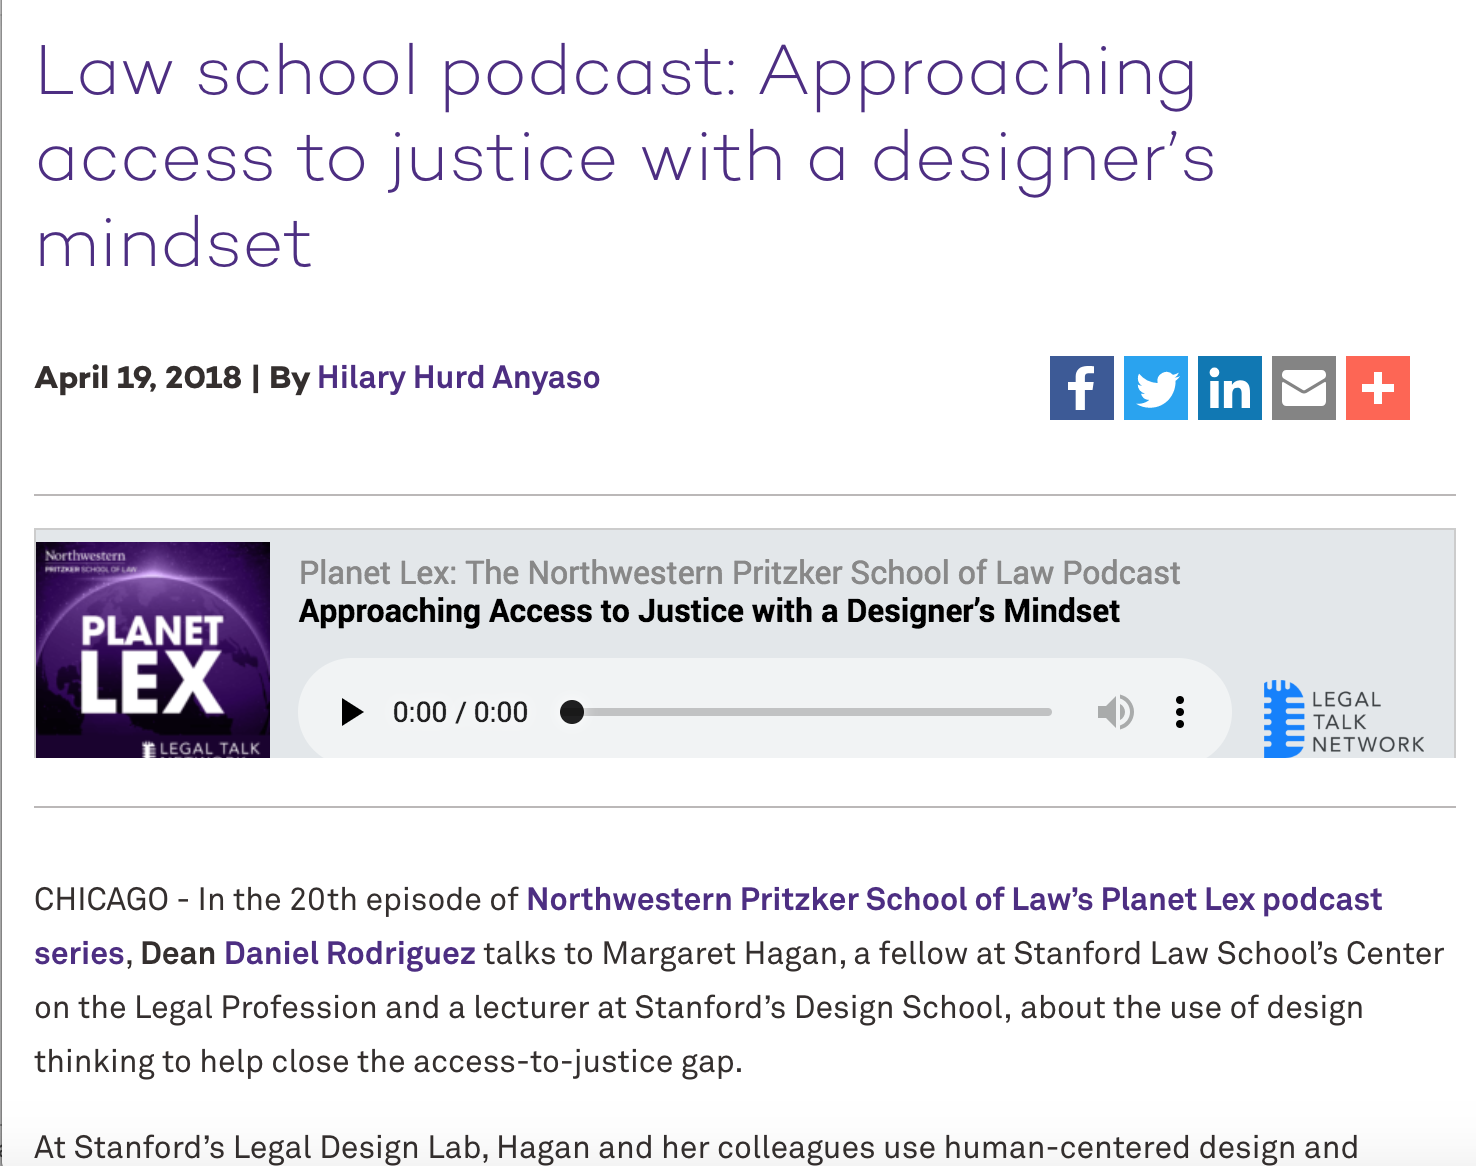This screenshot has height=1166, width=1476.
Task: Play the Planet Lex podcast audio
Action: pyautogui.click(x=352, y=712)
